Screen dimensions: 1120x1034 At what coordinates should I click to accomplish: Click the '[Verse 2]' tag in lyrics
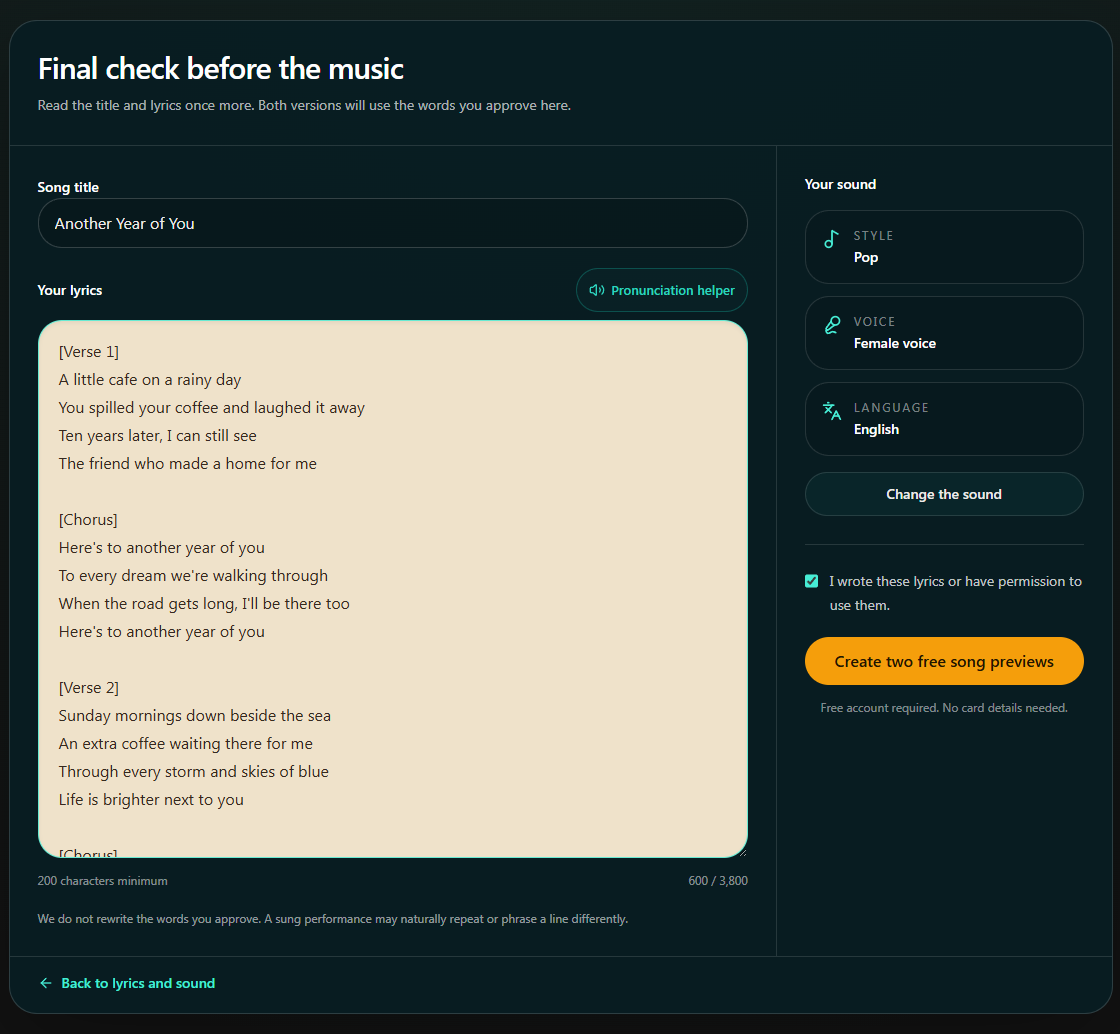89,688
